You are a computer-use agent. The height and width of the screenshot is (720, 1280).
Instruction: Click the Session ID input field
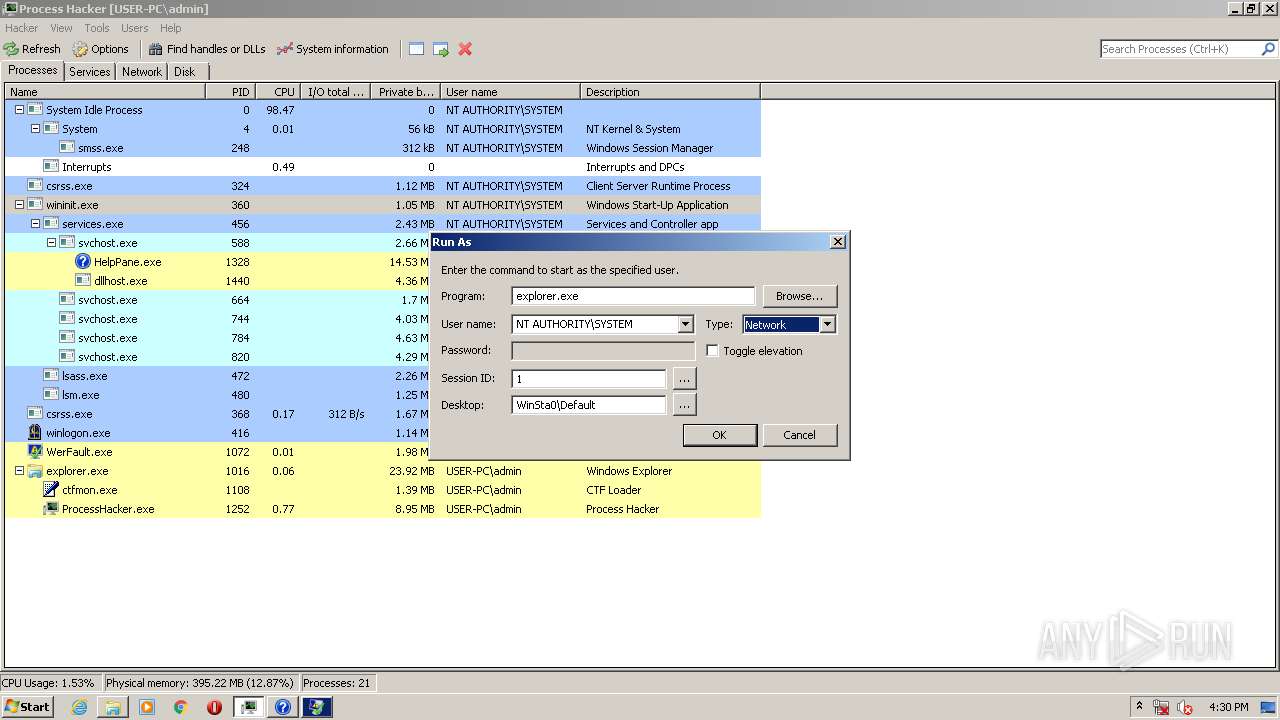(589, 379)
